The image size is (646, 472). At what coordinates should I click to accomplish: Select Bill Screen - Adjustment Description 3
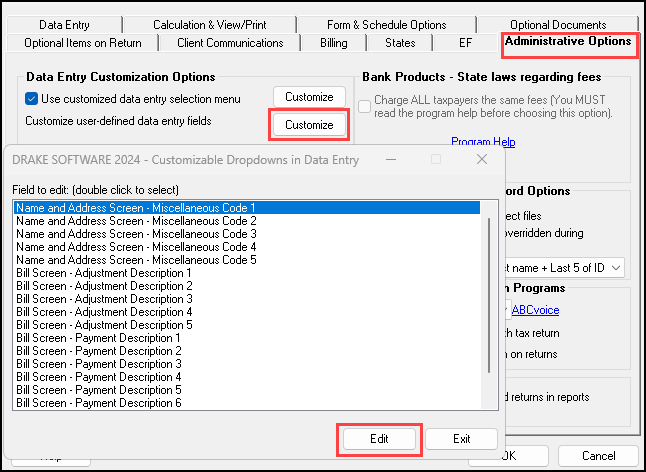tap(104, 299)
